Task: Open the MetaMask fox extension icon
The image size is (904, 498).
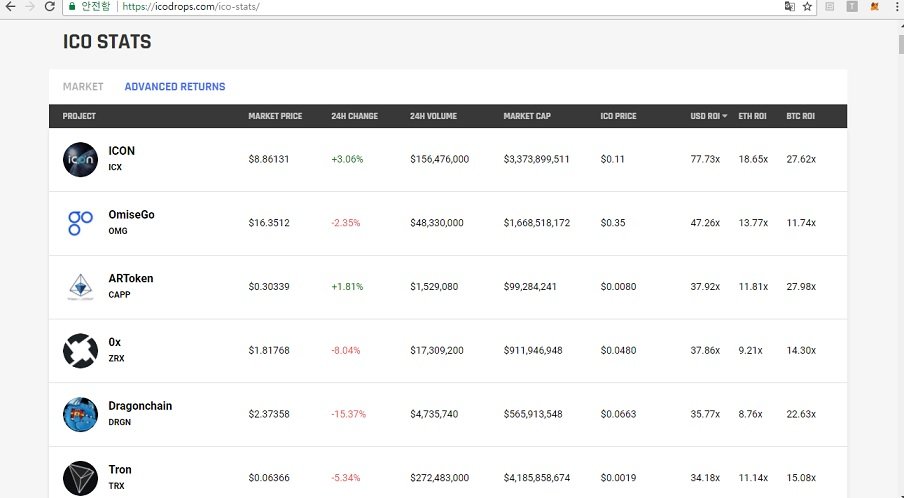Action: [875, 6]
